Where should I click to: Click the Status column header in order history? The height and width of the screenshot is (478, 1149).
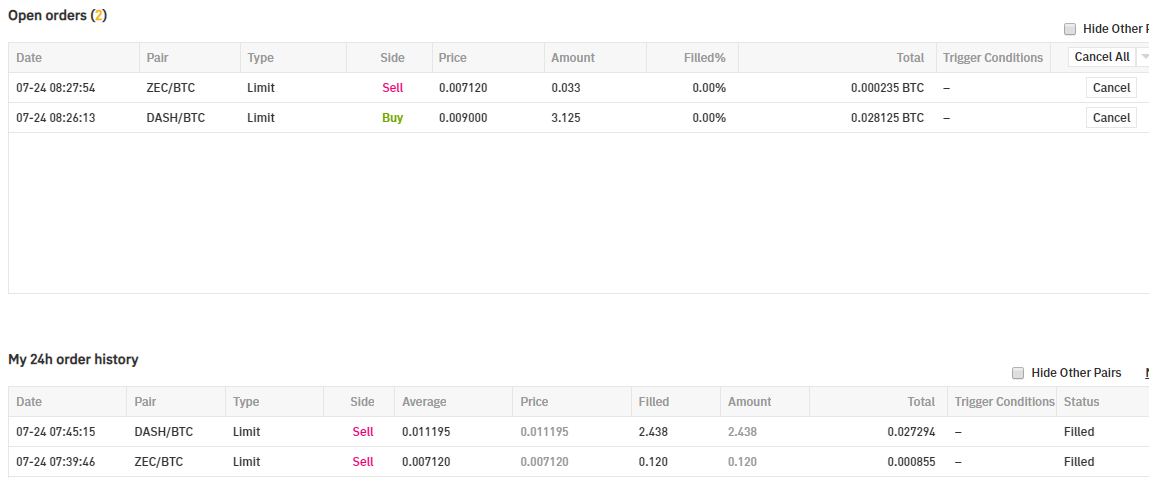point(1081,402)
